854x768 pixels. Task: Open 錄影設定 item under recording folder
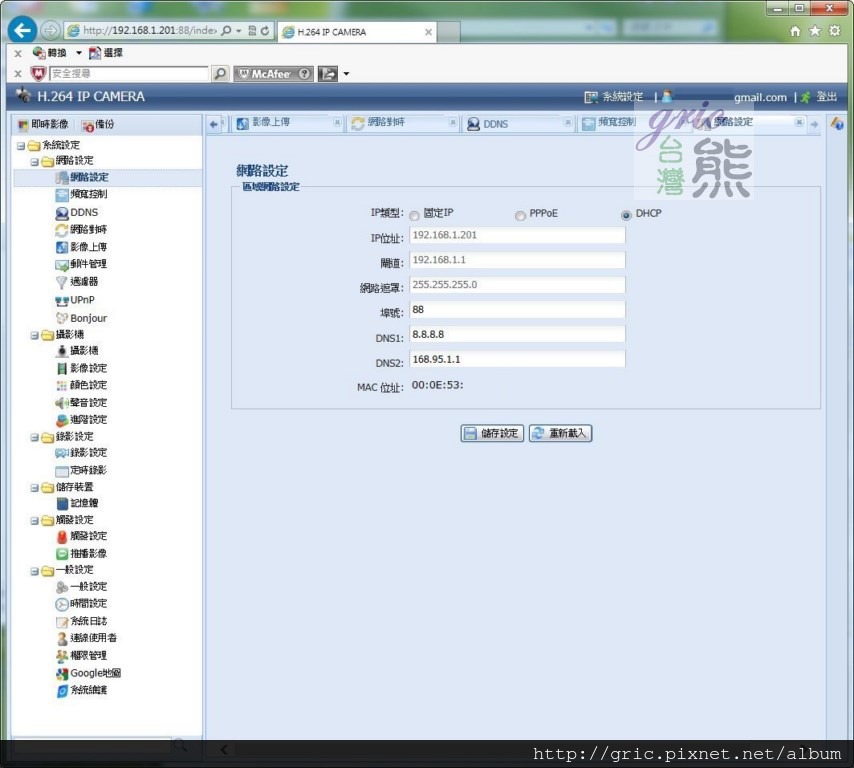pos(81,453)
